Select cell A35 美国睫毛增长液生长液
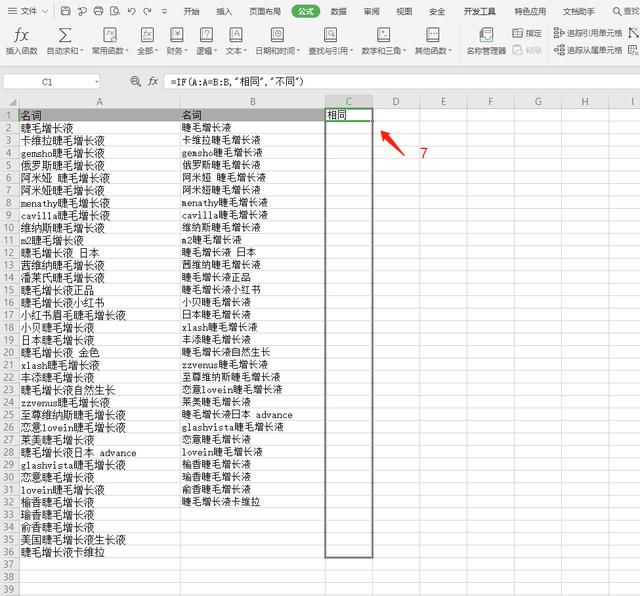This screenshot has height=596, width=640. (100, 540)
